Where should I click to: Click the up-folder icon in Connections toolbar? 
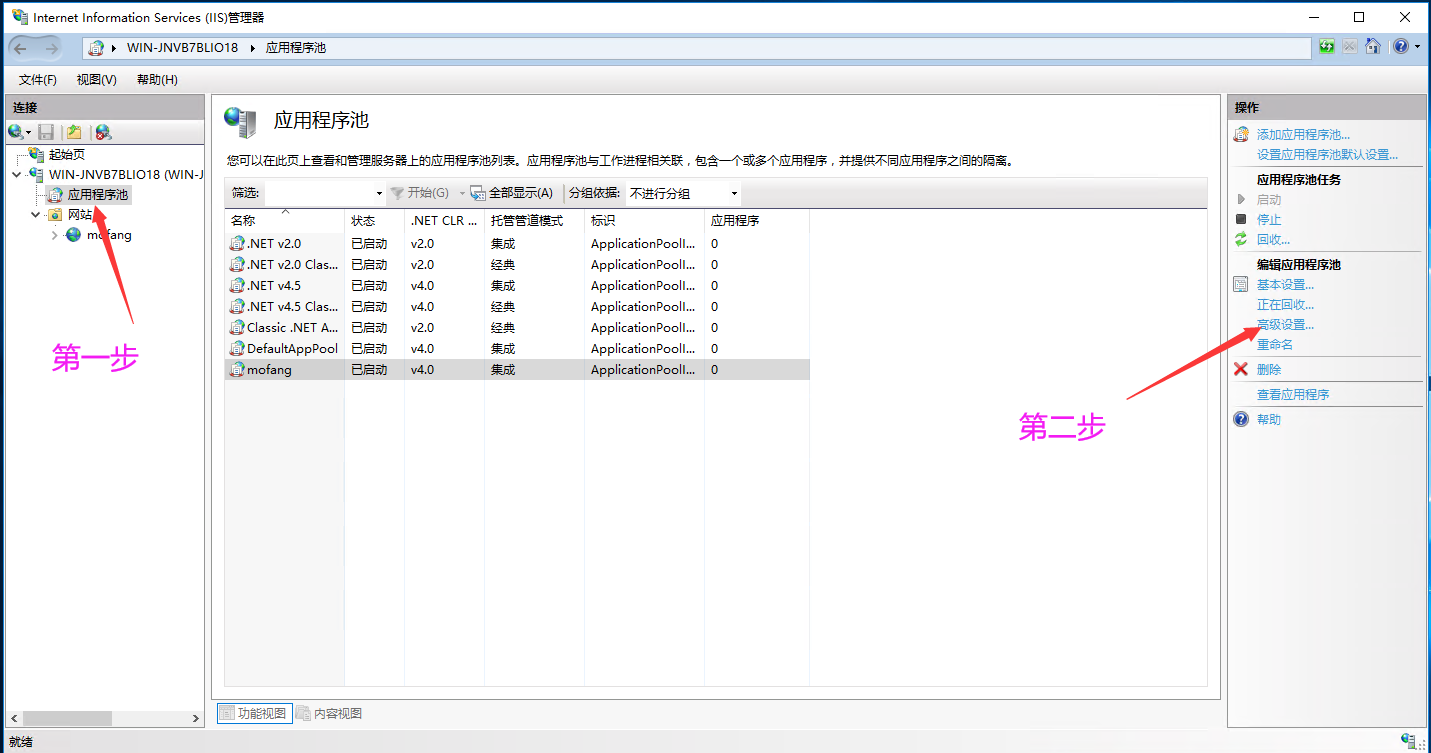pos(74,132)
